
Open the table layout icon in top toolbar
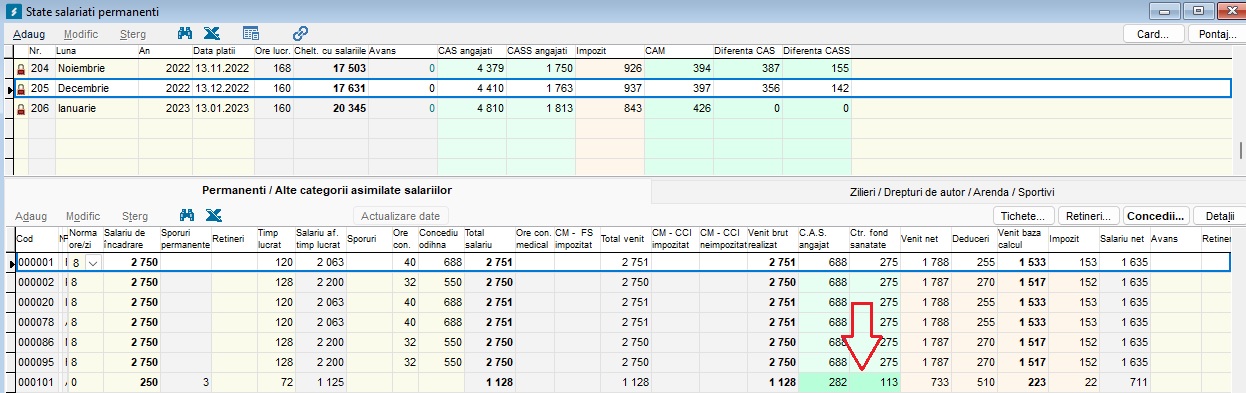point(250,33)
